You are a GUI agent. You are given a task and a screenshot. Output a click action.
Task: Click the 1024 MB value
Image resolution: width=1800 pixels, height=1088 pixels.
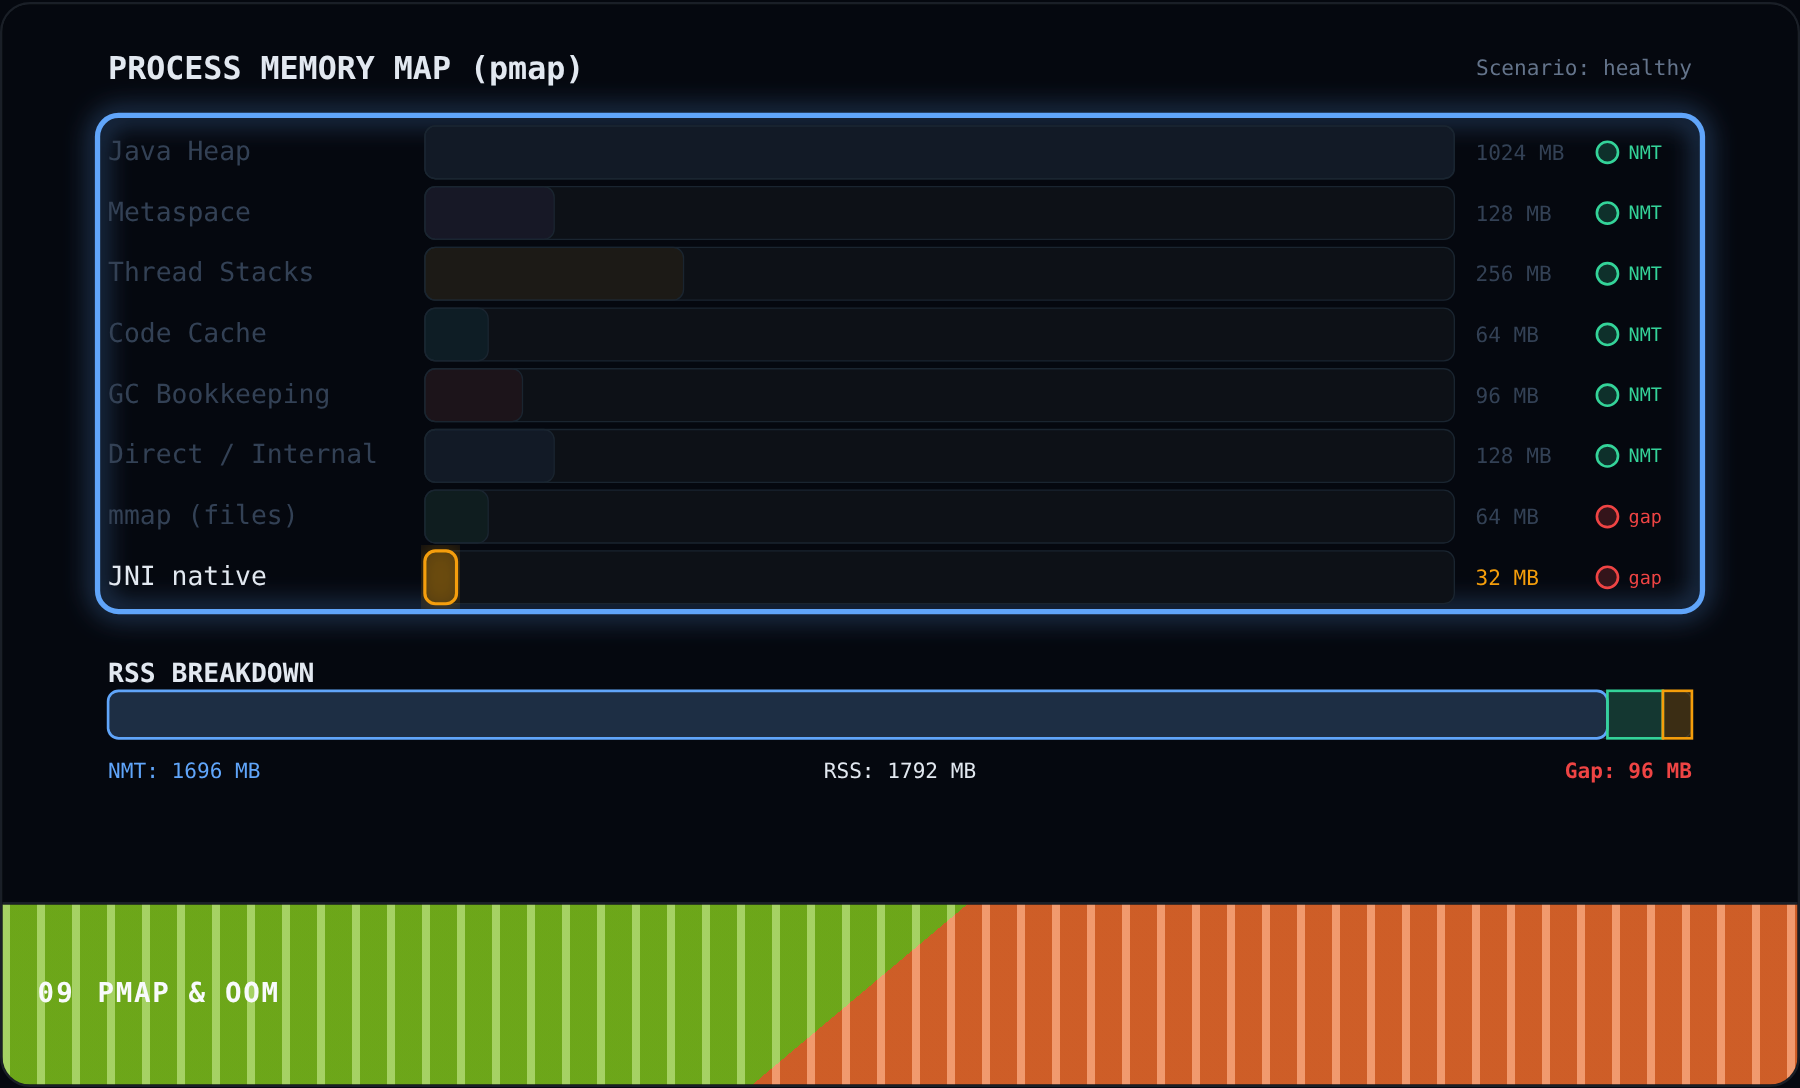[x=1519, y=153]
